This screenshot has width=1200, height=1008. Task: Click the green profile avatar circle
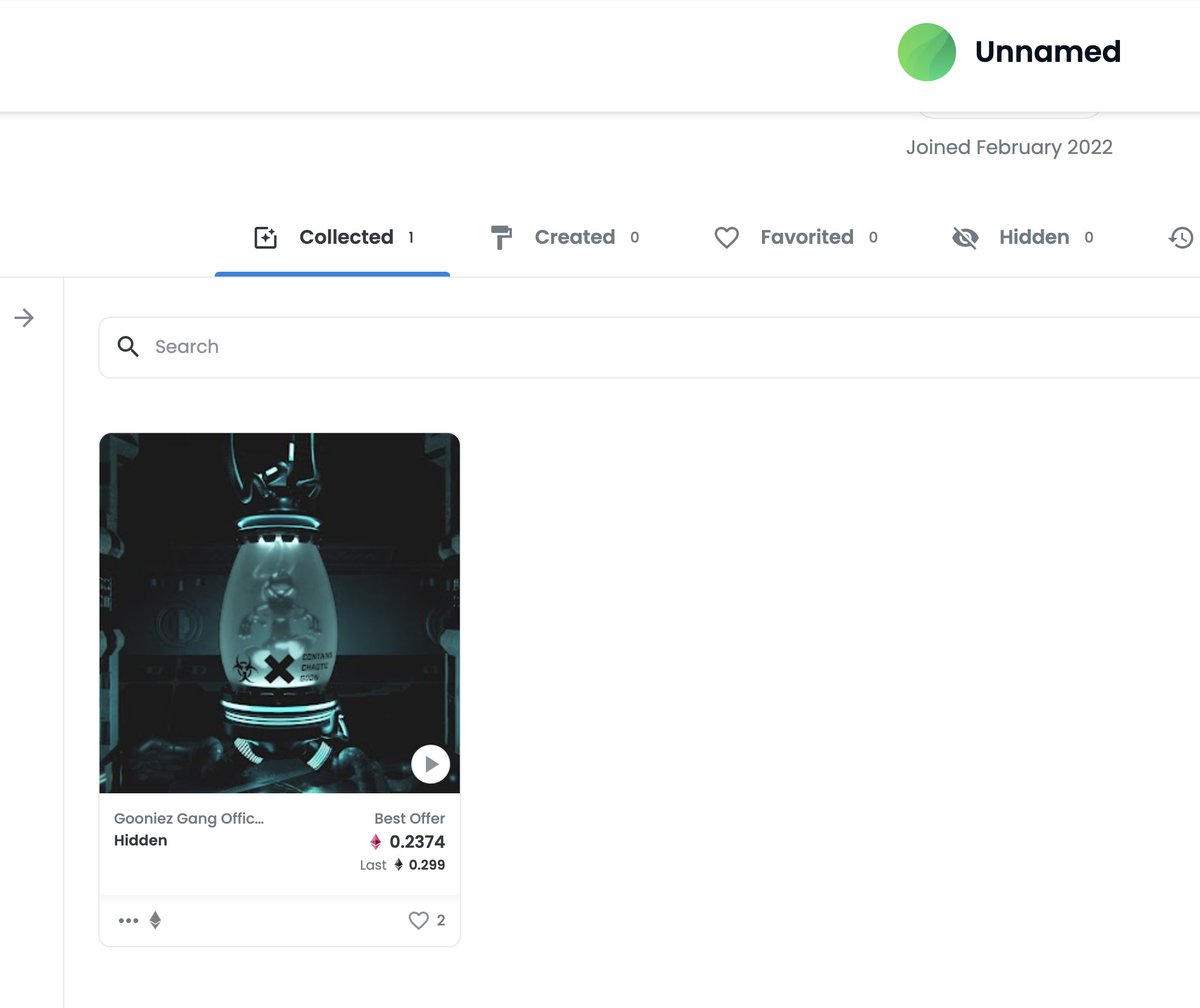click(927, 52)
